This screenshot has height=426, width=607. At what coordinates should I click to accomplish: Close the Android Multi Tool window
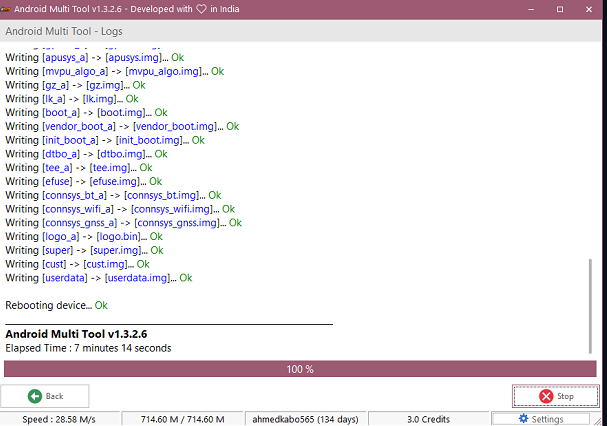588,8
